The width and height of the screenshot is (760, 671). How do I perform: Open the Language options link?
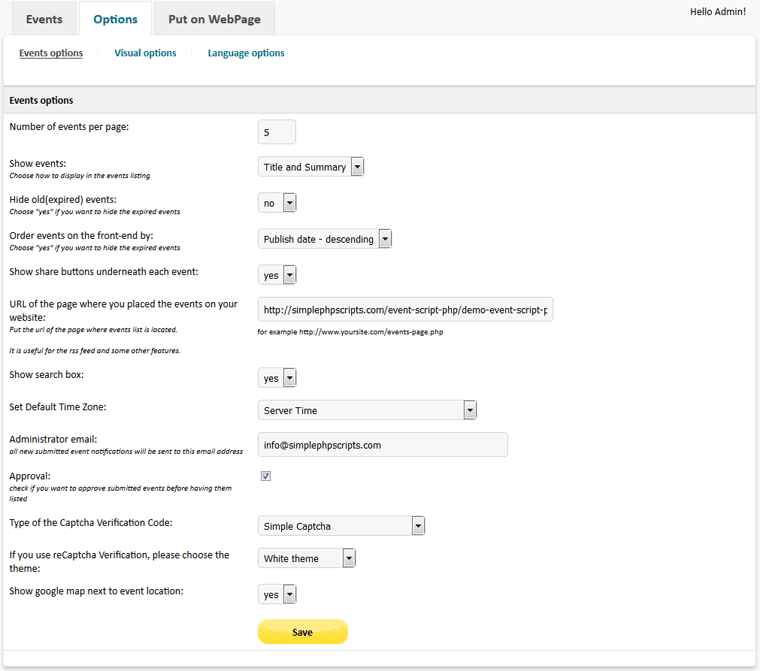pos(246,53)
